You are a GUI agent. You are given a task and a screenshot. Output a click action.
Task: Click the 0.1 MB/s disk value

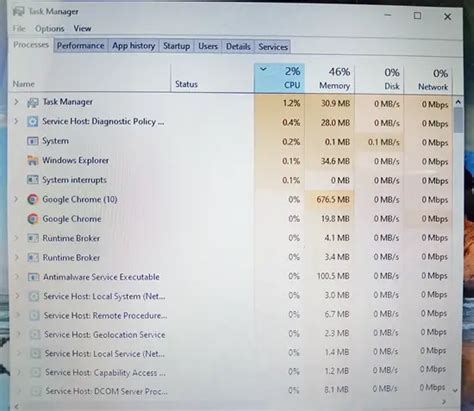coord(384,142)
